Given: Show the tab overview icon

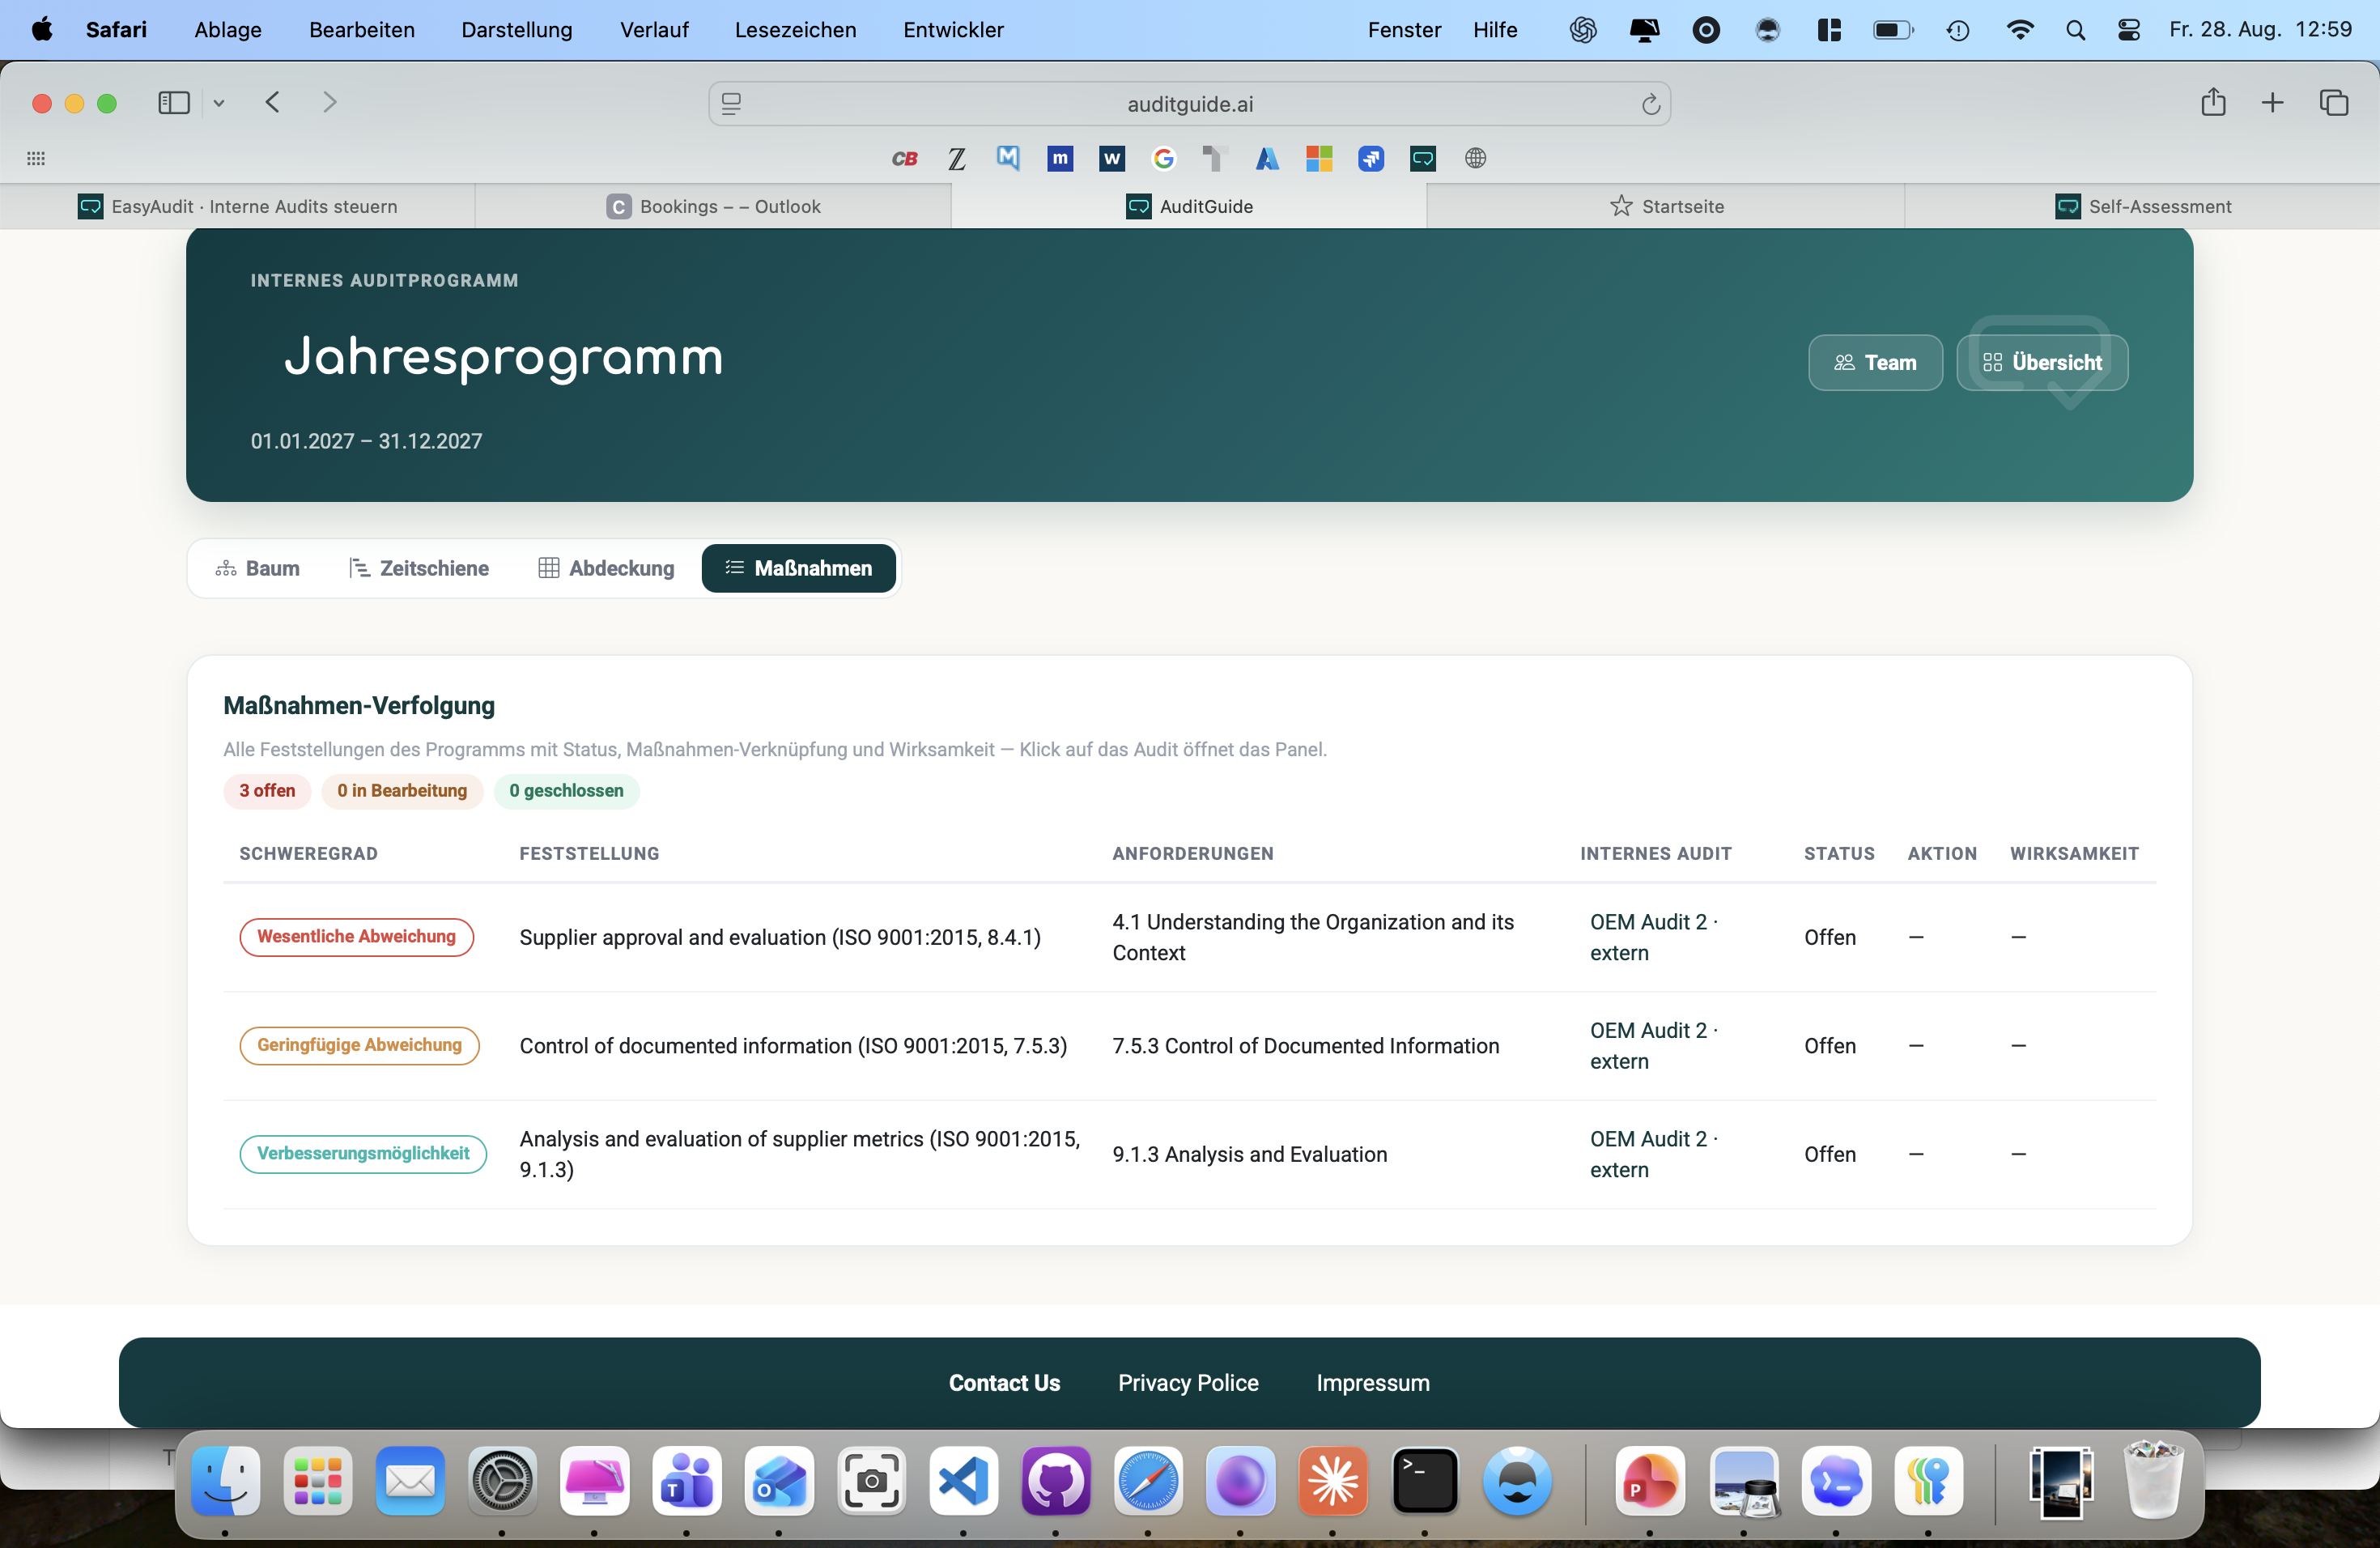Looking at the screenshot, I should pyautogui.click(x=2333, y=103).
